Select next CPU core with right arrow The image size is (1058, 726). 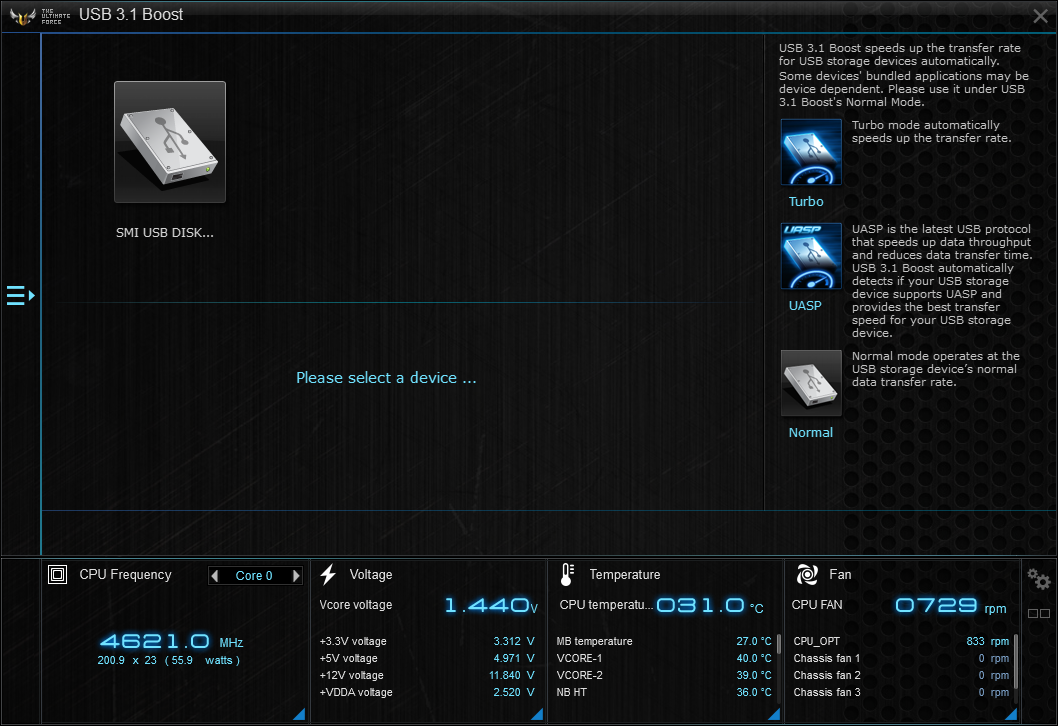coord(296,576)
